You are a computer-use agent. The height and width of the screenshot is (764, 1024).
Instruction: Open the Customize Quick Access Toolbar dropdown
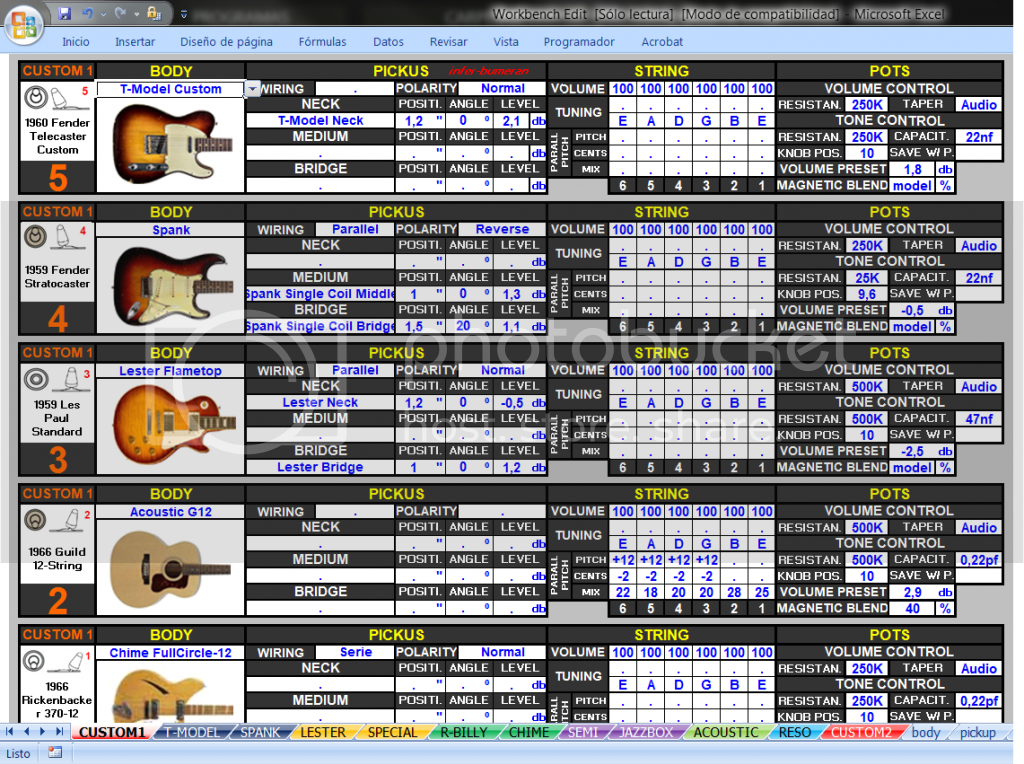[x=183, y=14]
